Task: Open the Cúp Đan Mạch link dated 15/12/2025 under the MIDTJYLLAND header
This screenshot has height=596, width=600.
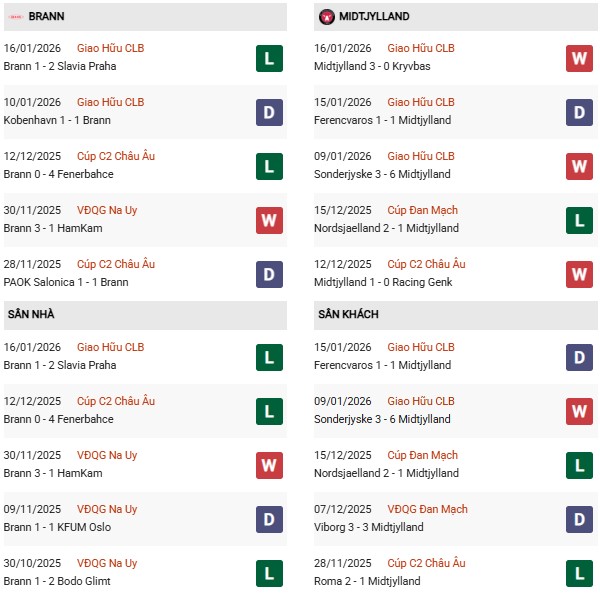Action: click(x=423, y=210)
